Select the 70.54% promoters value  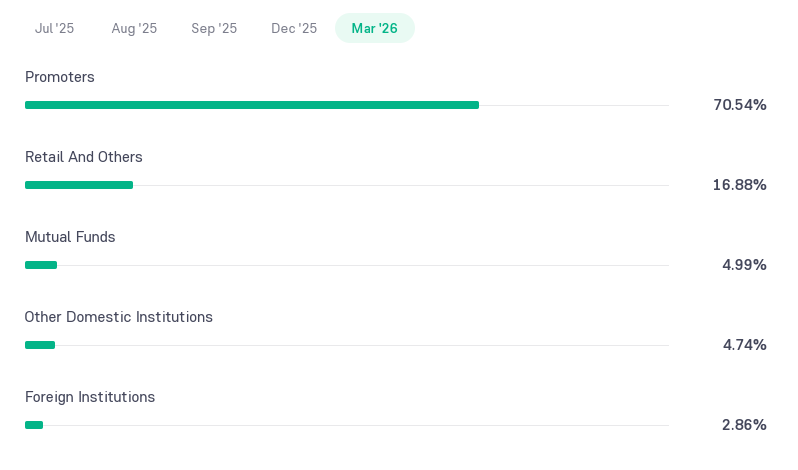pos(740,105)
